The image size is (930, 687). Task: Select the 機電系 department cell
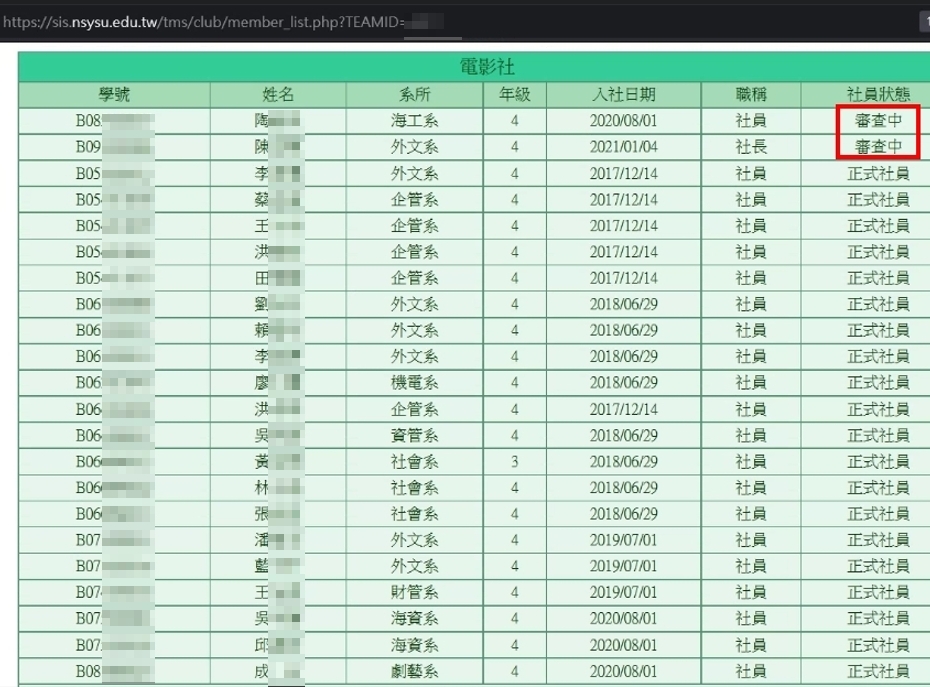(414, 383)
